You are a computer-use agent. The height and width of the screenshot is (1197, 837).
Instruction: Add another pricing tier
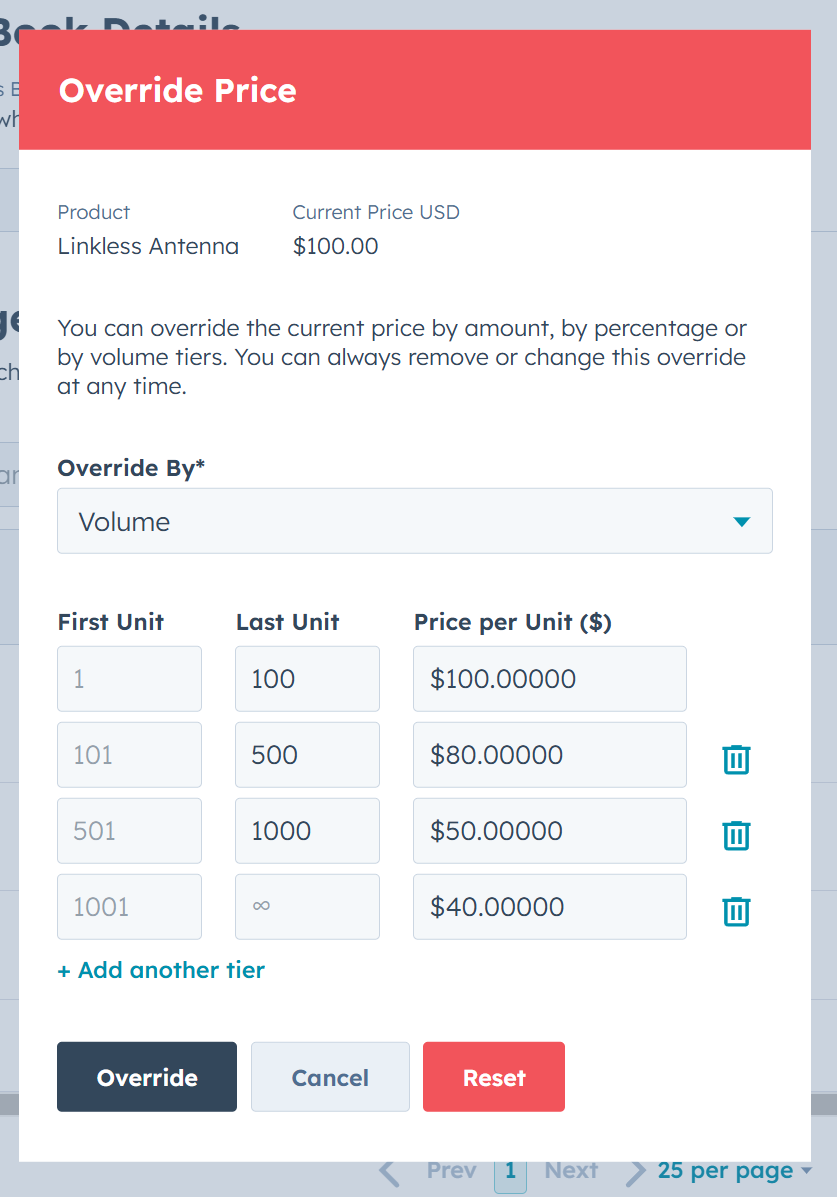point(161,969)
